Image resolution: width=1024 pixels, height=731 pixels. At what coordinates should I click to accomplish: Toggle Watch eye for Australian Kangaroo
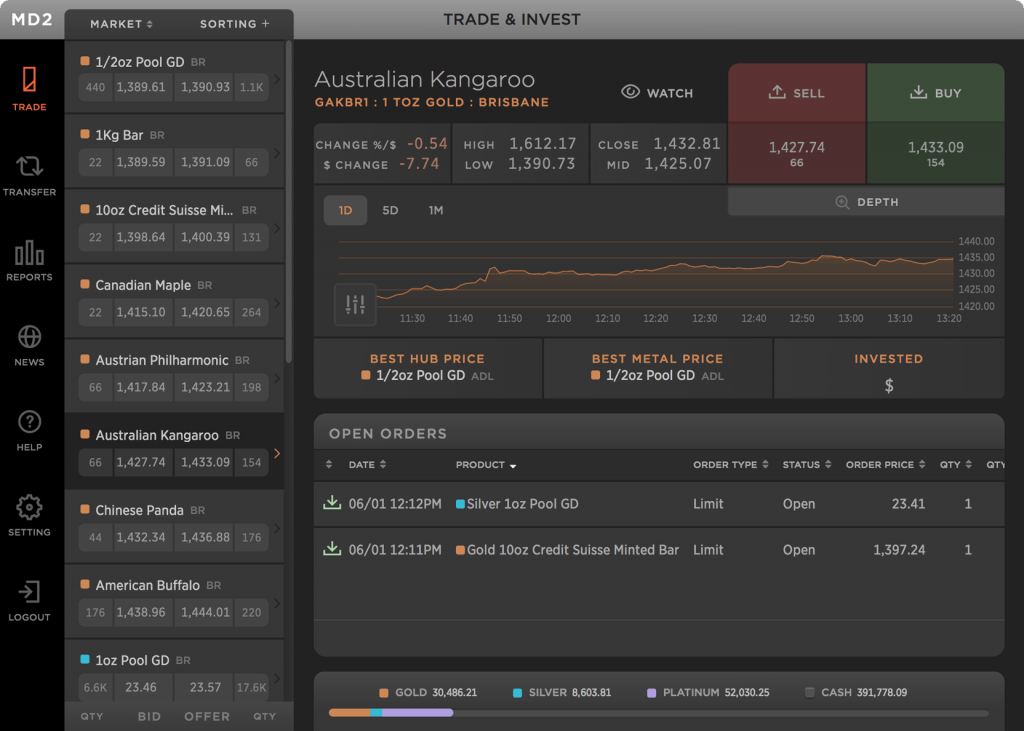pos(657,93)
